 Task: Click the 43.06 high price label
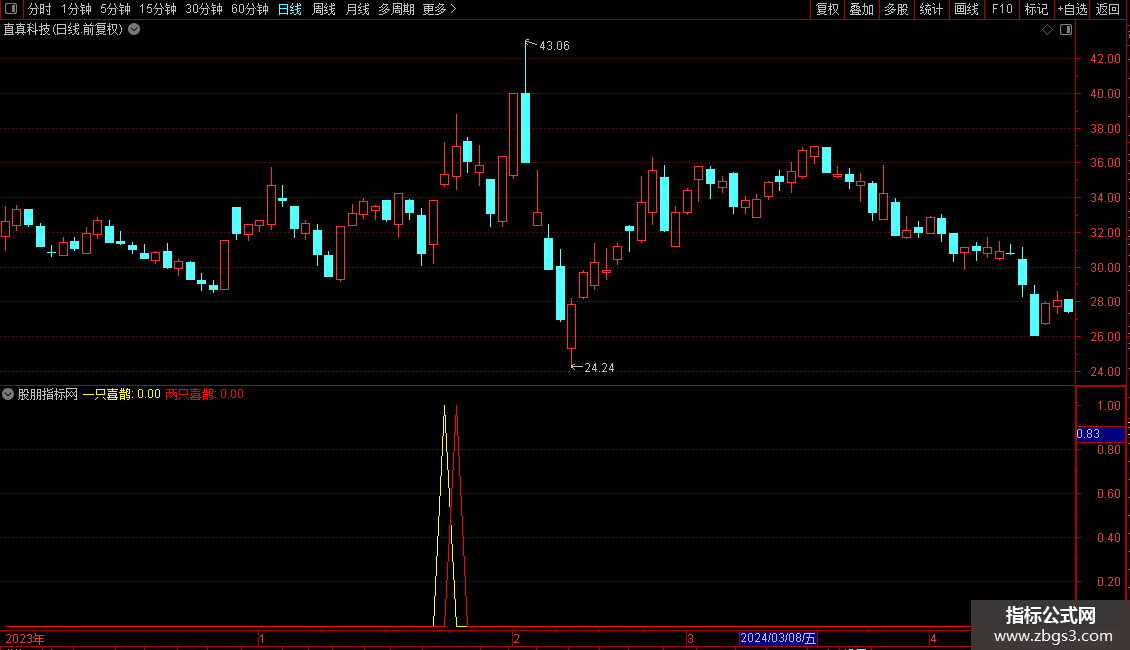(554, 45)
